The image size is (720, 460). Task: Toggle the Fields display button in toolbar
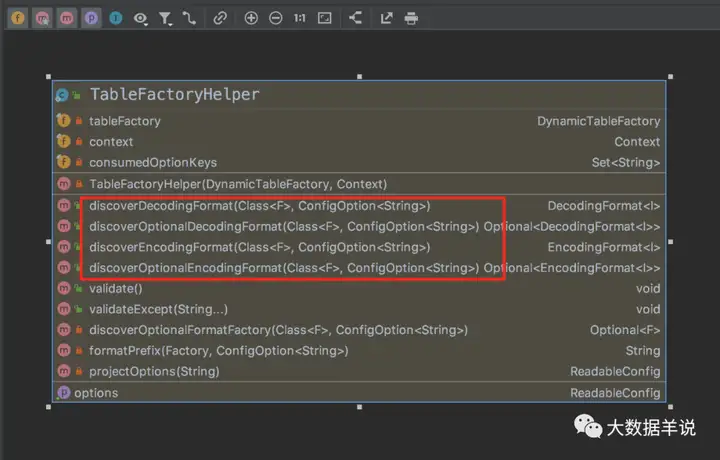point(18,18)
